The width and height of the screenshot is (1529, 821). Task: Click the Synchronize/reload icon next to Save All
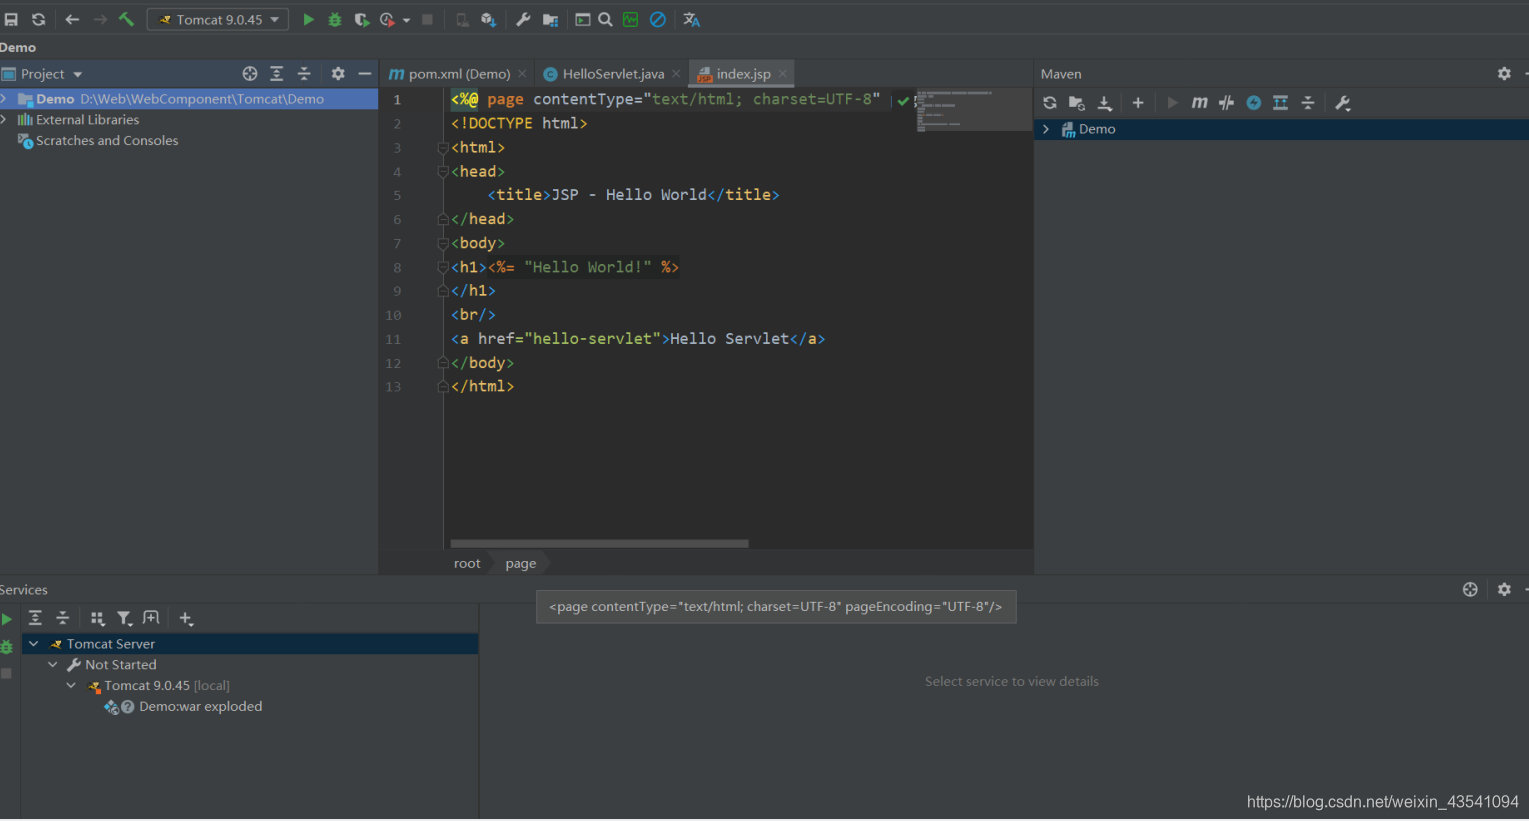click(x=38, y=19)
